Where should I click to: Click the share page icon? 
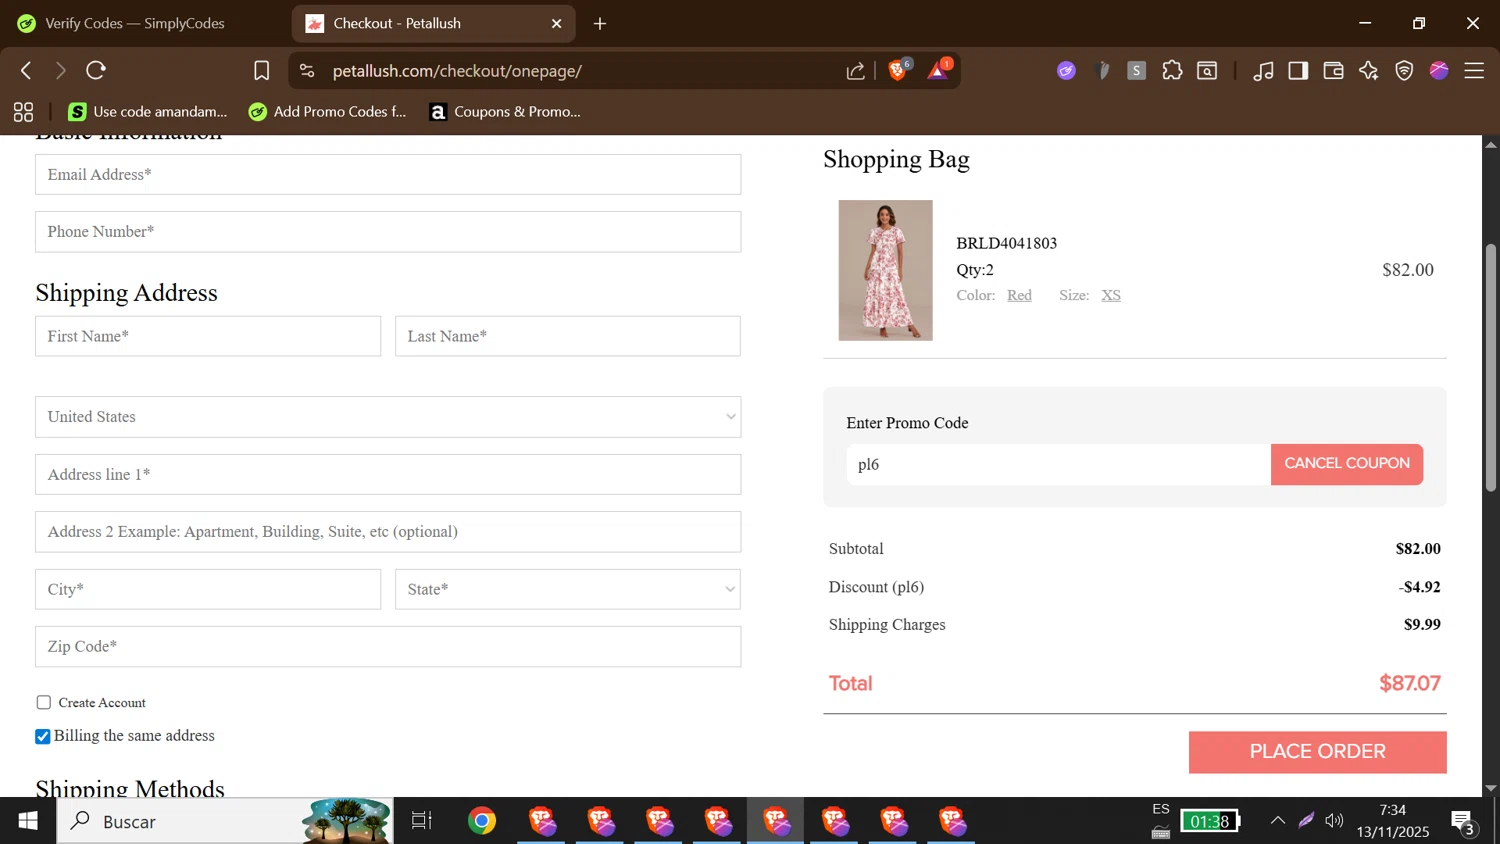(x=856, y=71)
